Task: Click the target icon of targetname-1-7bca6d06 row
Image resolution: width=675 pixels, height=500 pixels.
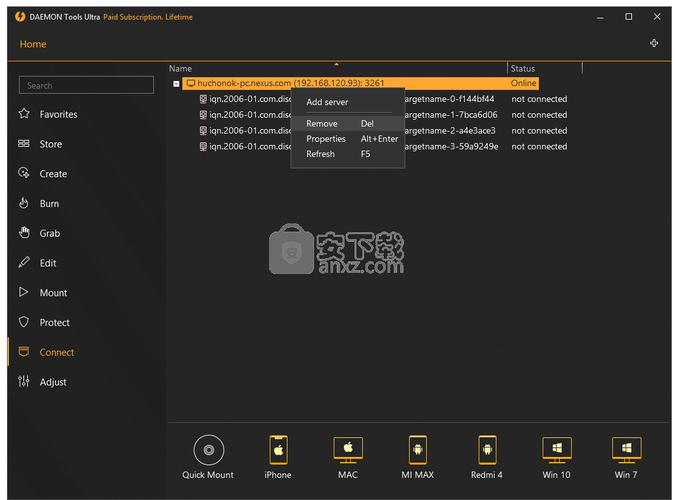Action: (x=203, y=115)
